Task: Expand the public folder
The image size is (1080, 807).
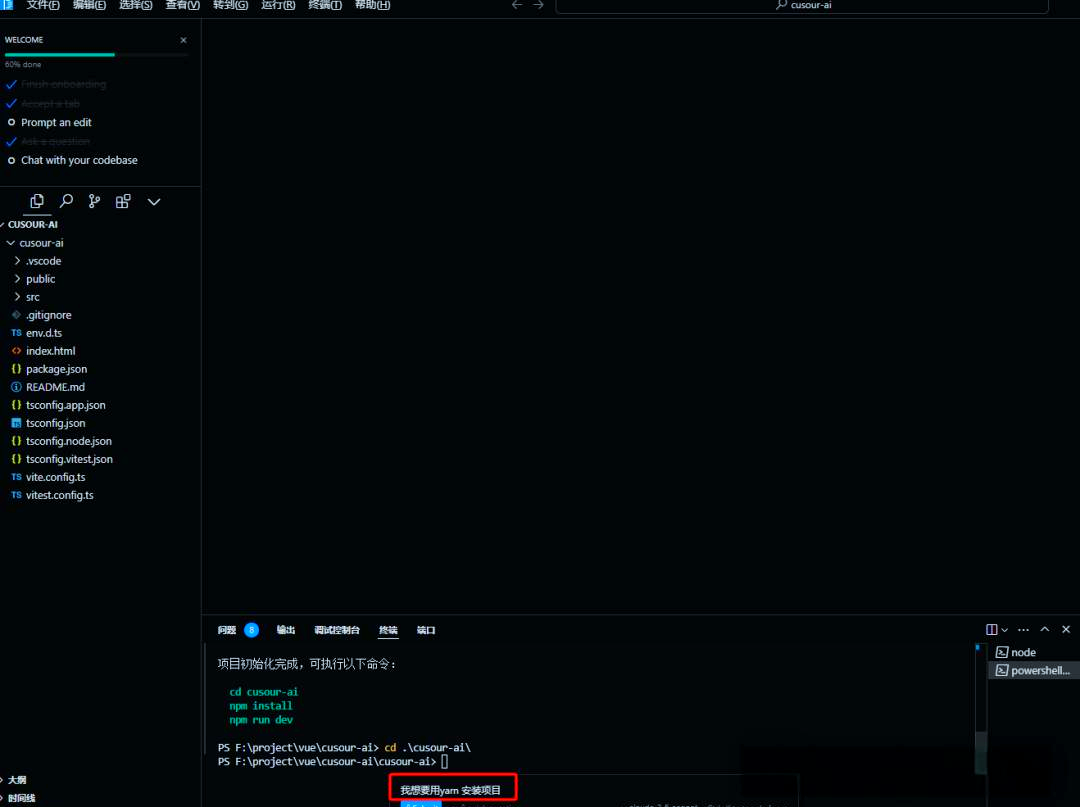Action: [40, 279]
